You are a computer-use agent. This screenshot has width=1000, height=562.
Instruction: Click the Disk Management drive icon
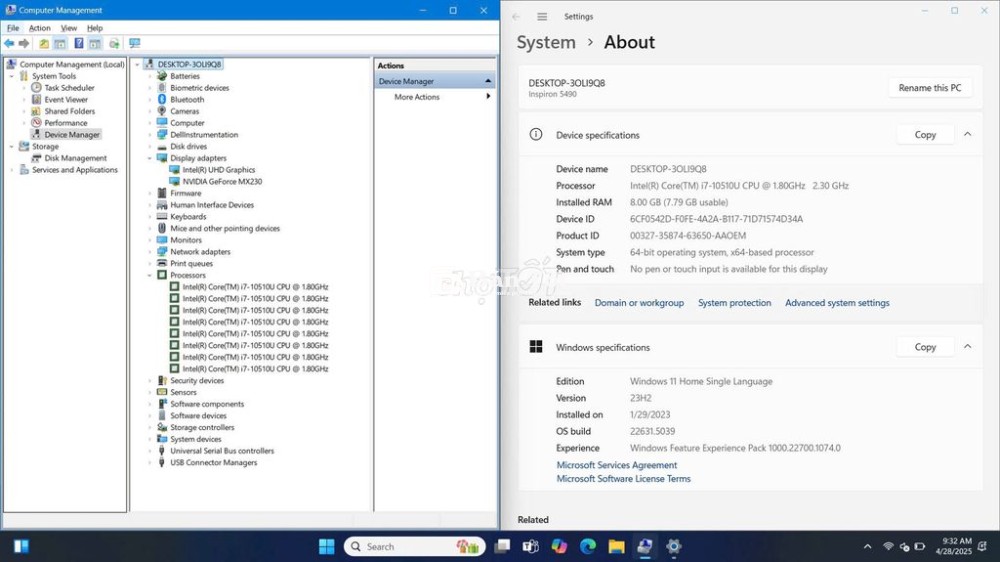36,158
